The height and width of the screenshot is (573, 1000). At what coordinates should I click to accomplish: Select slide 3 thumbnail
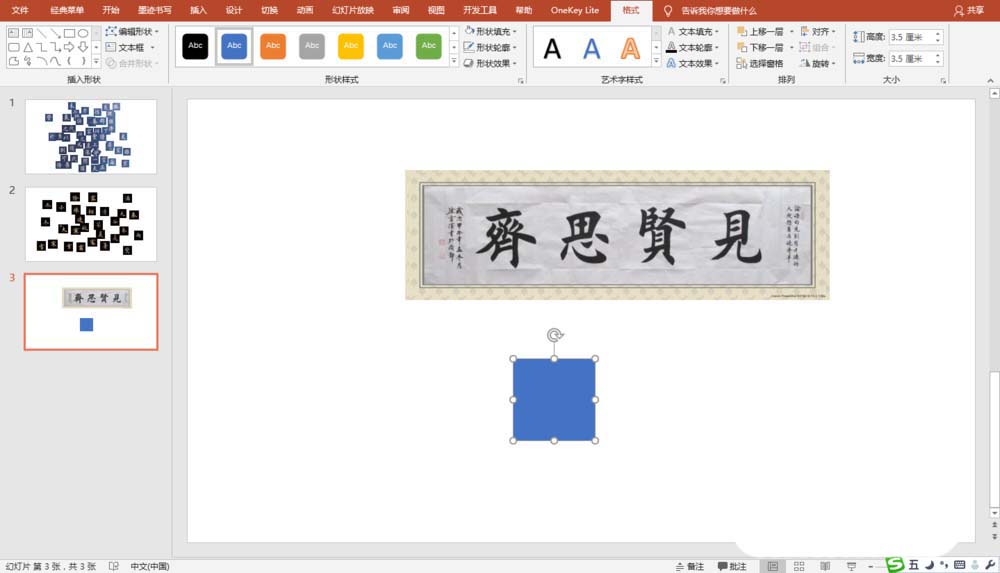(x=91, y=311)
